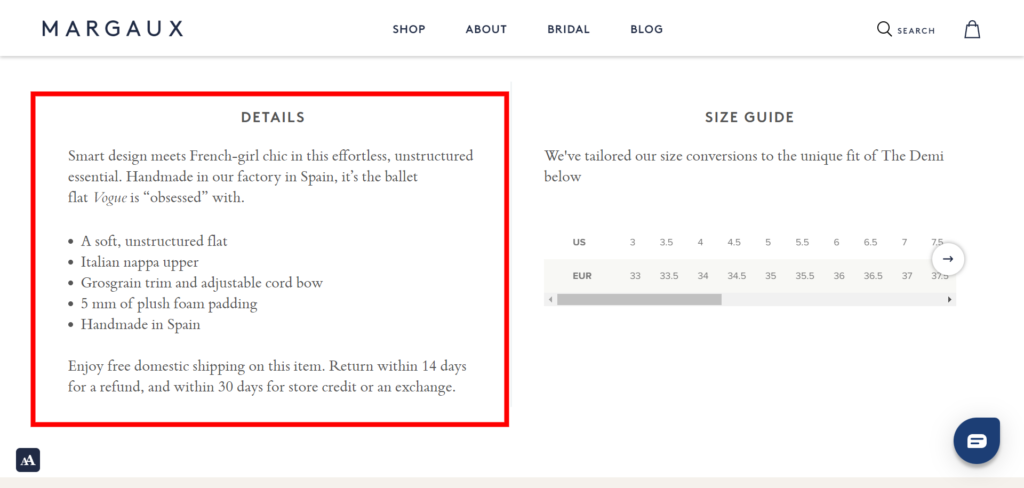The image size is (1024, 488).
Task: Click 'Grosgrain trim and adjustable cord bow' bullet
Action: 202,283
